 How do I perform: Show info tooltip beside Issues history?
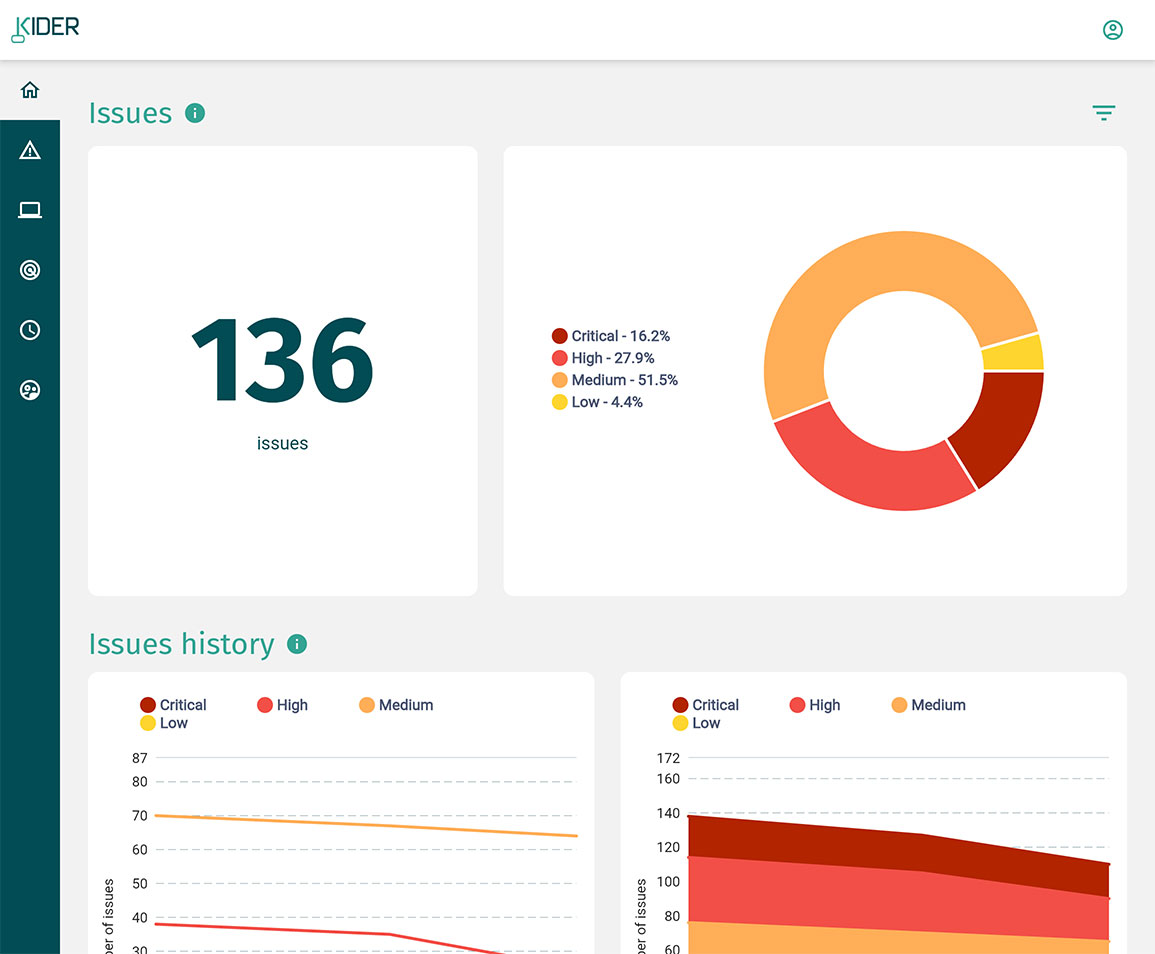pos(297,644)
